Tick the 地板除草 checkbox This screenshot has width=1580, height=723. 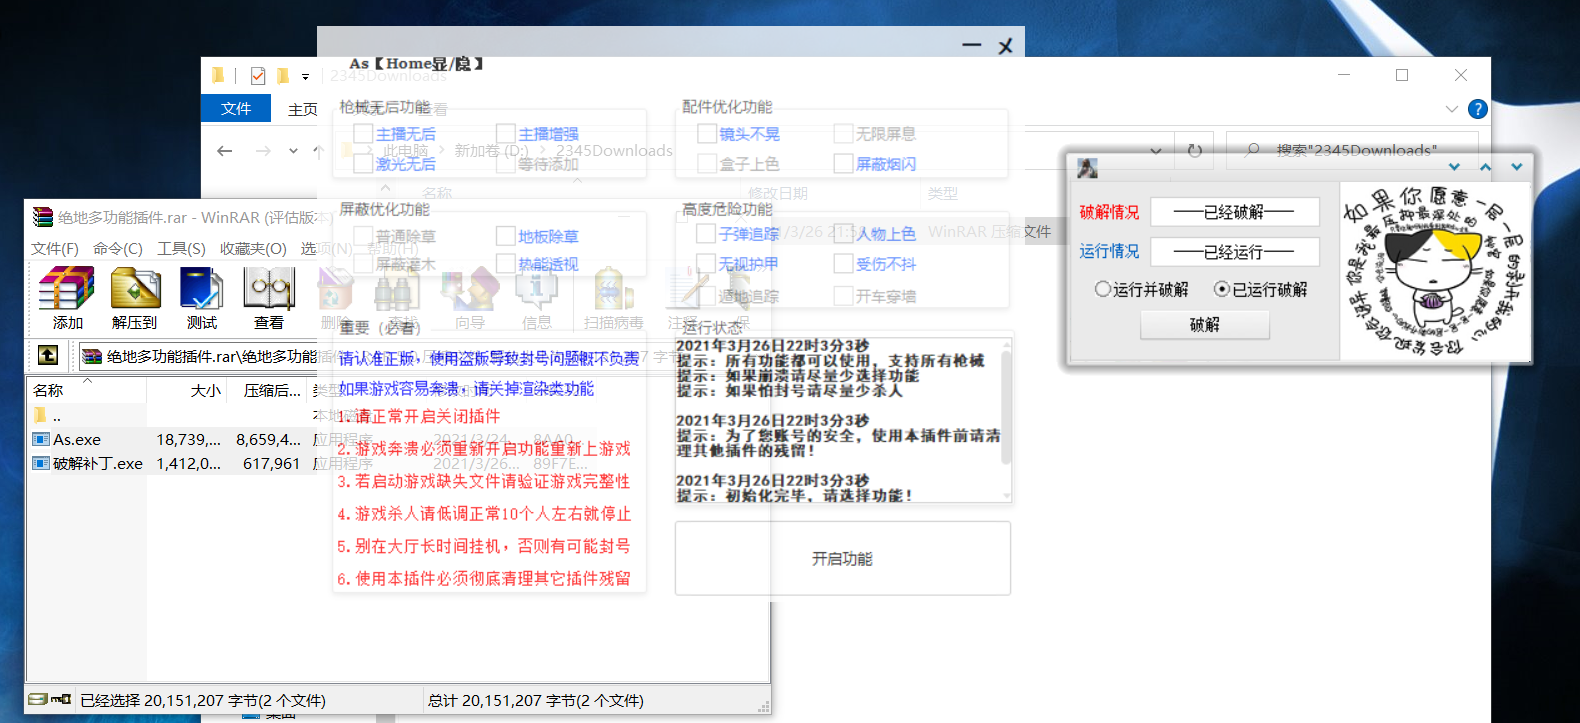pos(506,237)
